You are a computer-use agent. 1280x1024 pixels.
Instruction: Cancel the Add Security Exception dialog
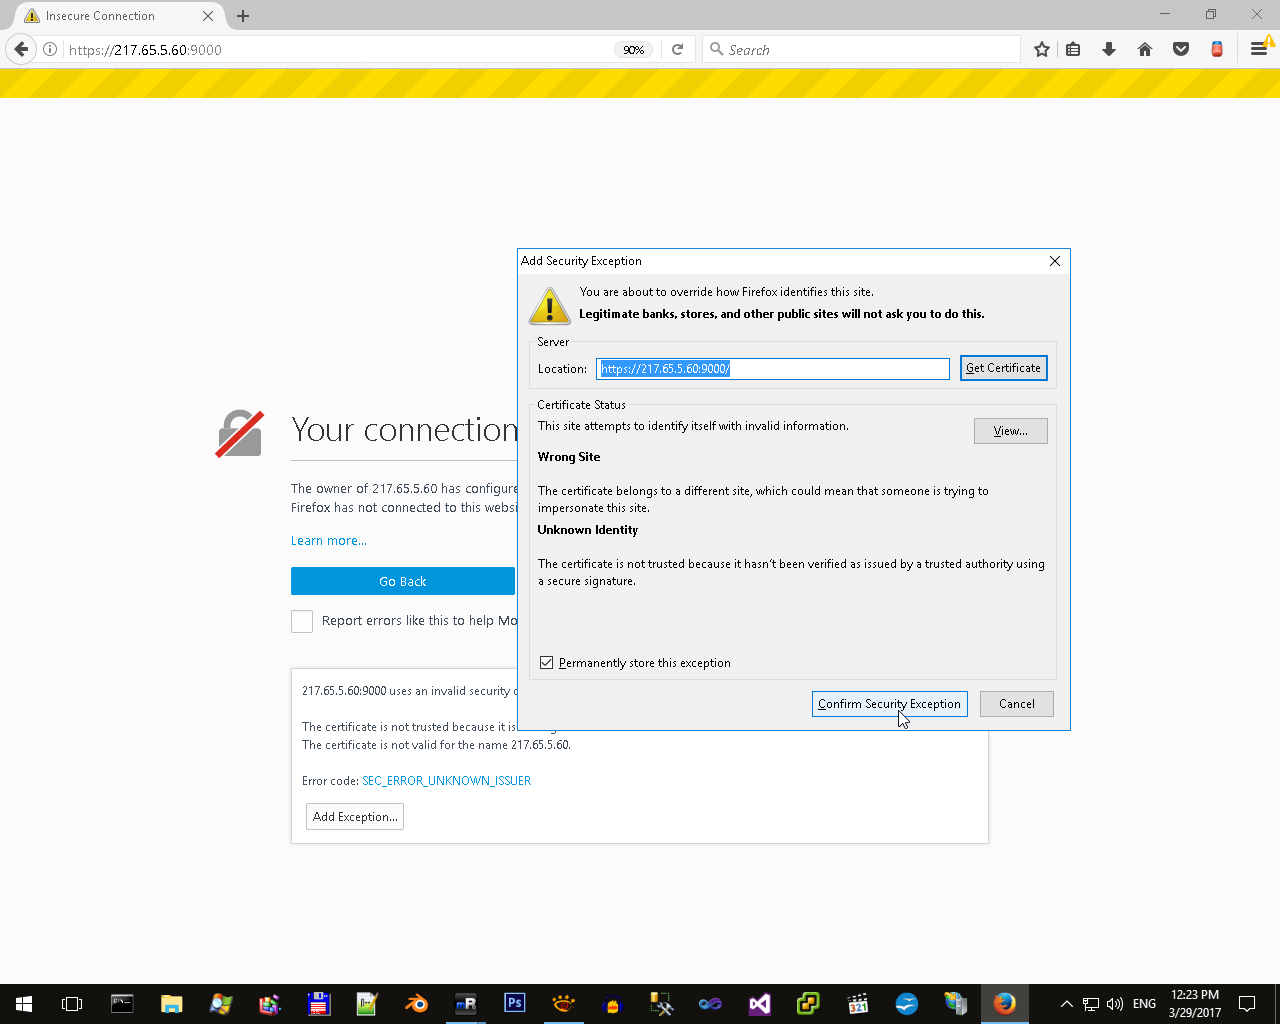1017,704
